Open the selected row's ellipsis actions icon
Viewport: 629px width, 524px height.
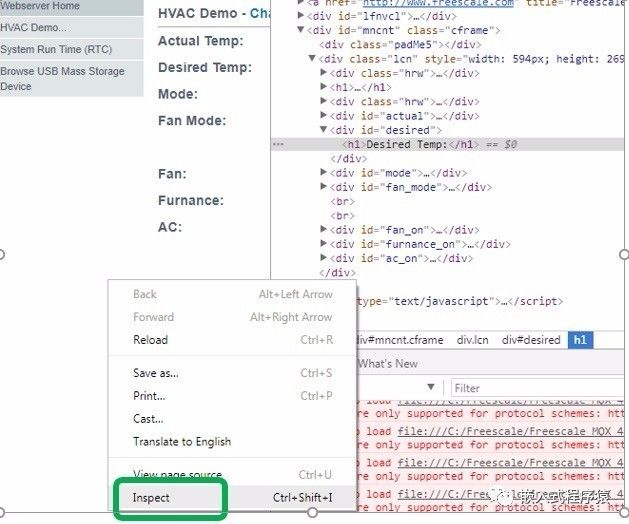[x=278, y=144]
